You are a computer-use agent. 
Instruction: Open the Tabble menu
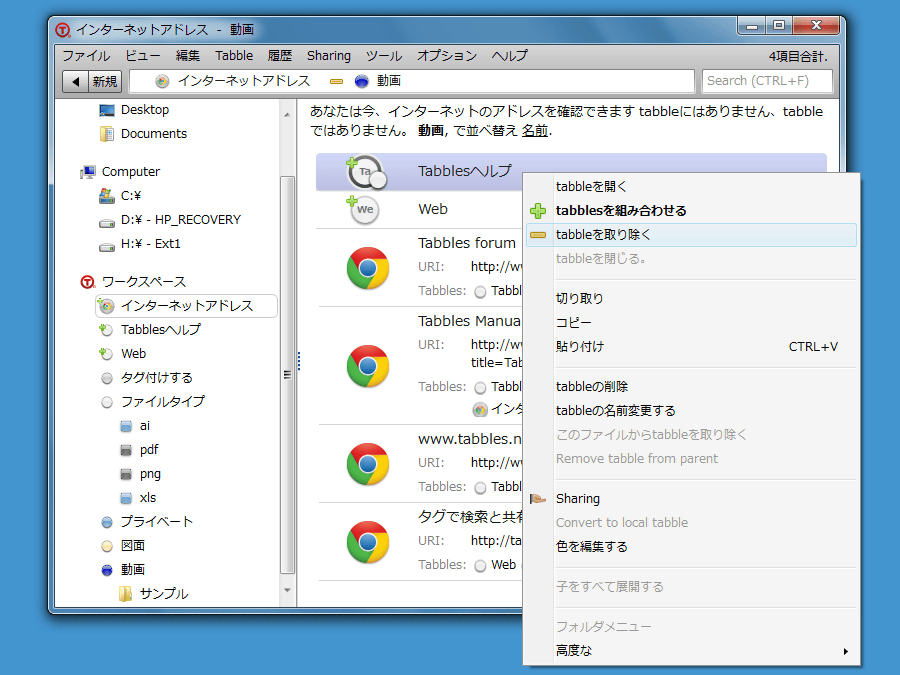pos(234,56)
